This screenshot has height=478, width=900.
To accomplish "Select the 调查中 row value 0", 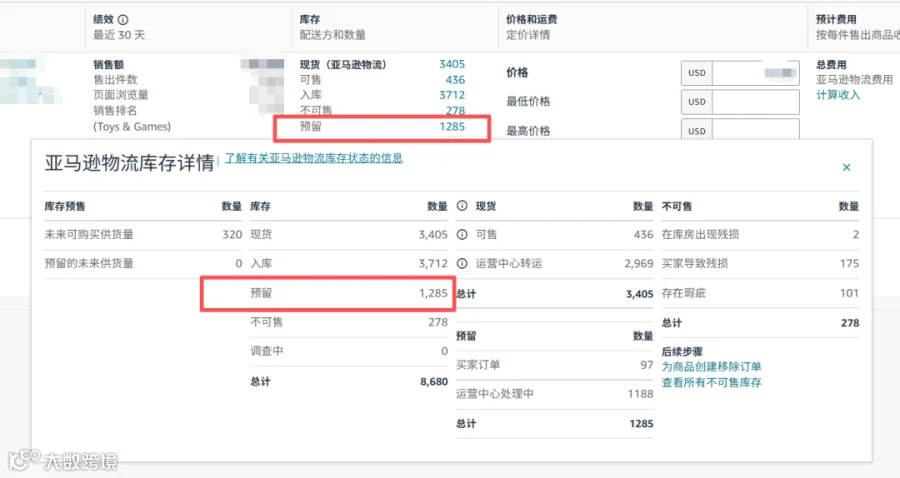I will coord(444,351).
